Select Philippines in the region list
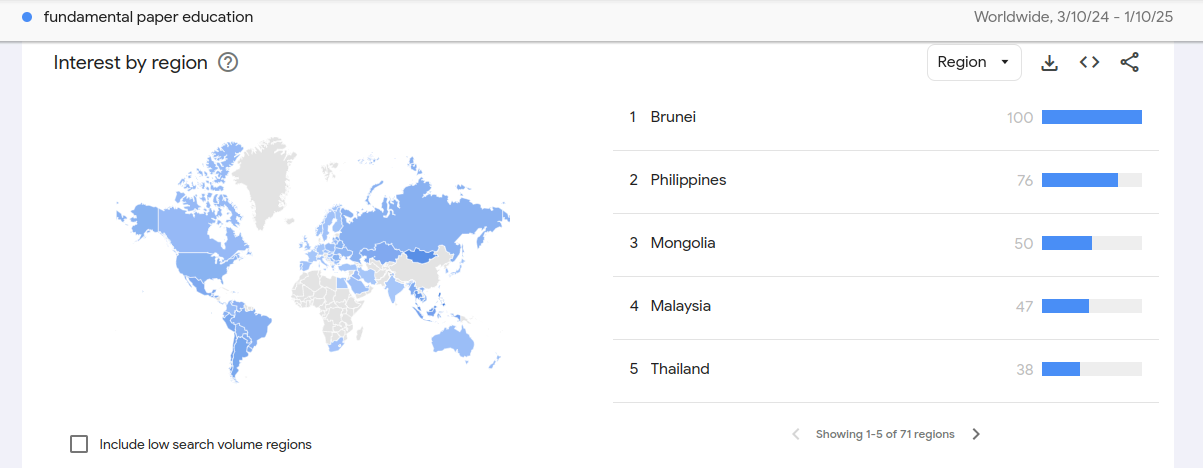The height and width of the screenshot is (468, 1203). [886, 181]
